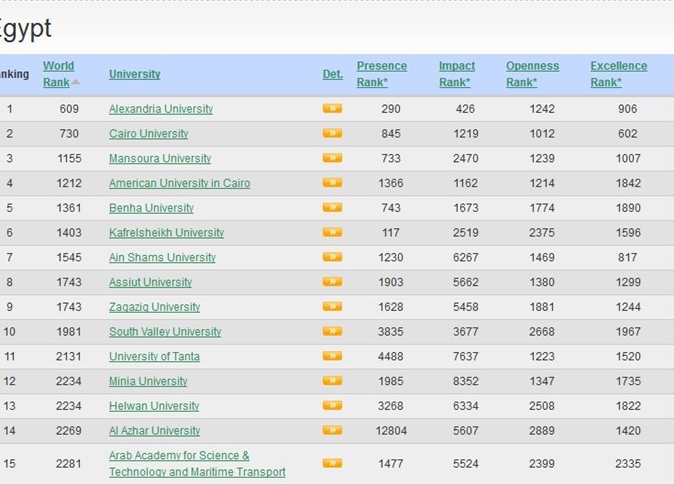The width and height of the screenshot is (674, 485).
Task: Select impact rank value 426
Action: (x=465, y=109)
